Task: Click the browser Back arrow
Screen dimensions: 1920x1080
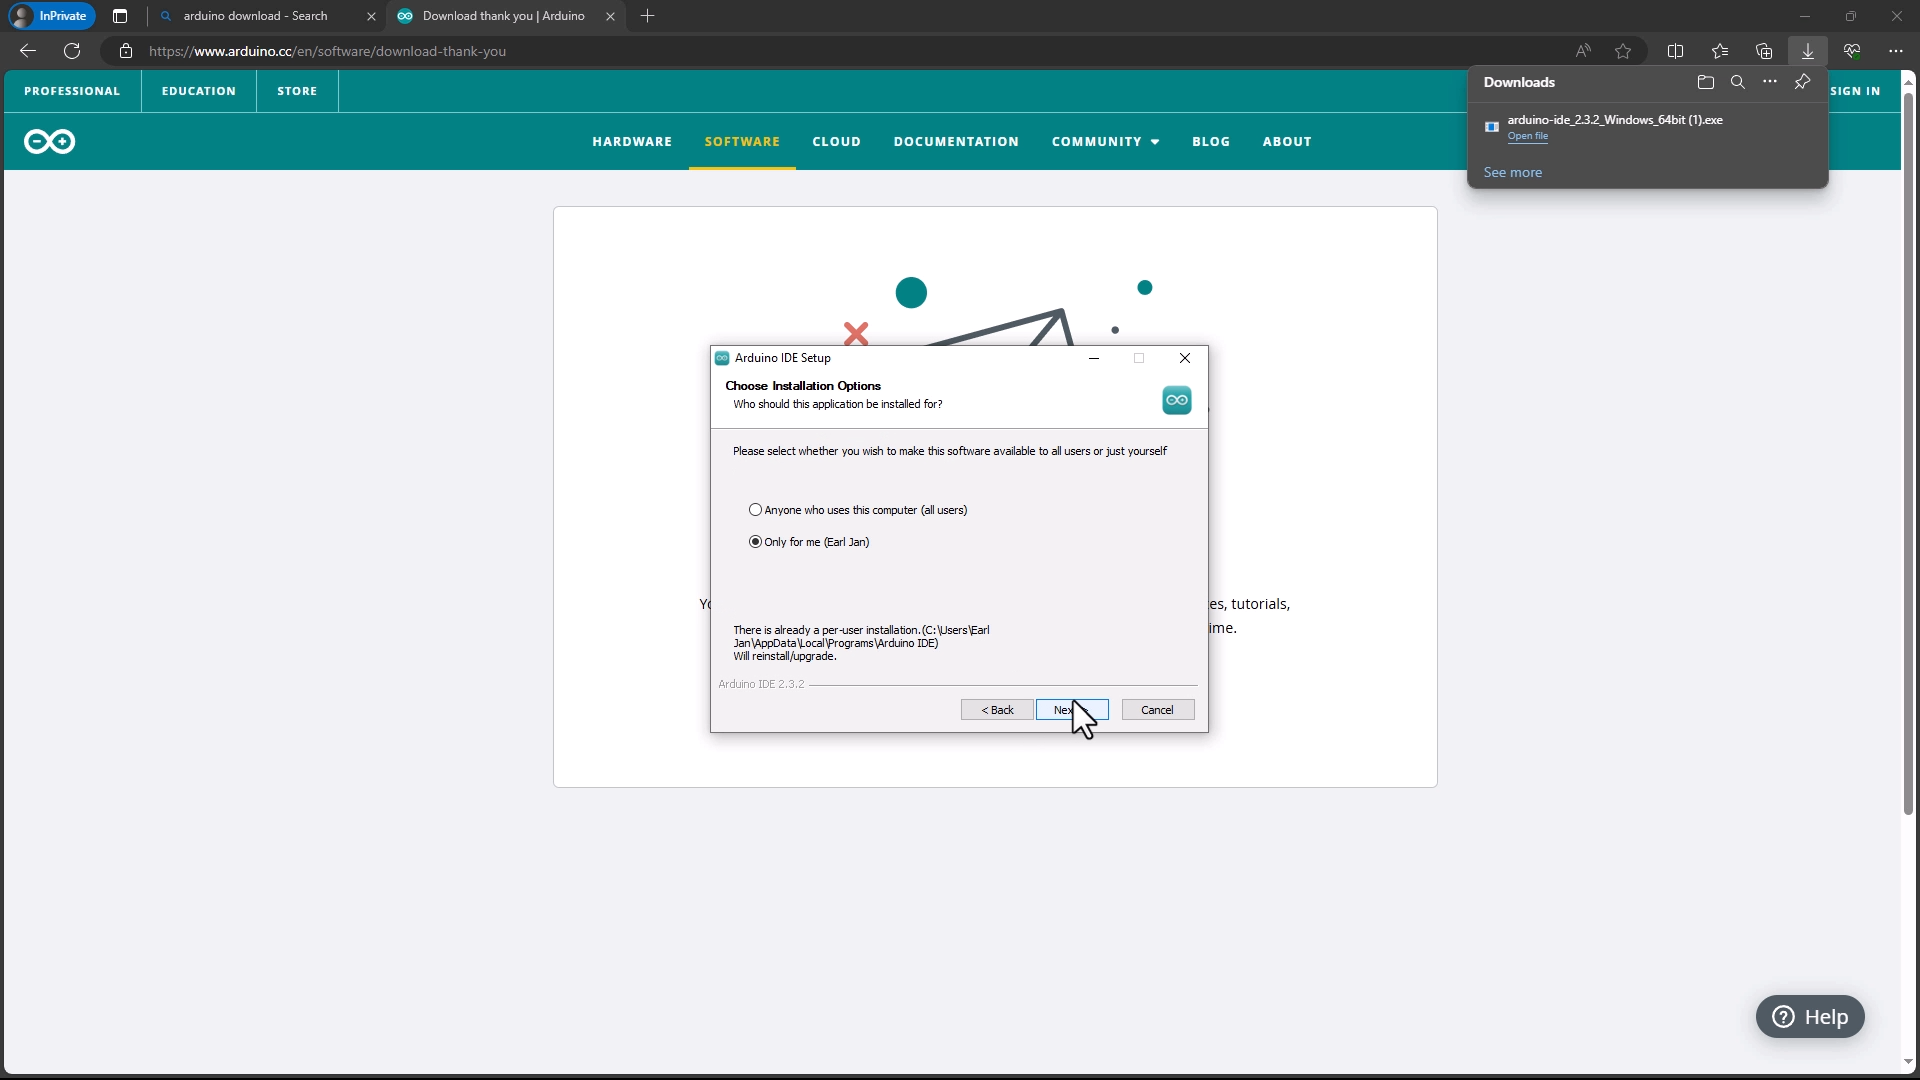Action: pos(28,51)
